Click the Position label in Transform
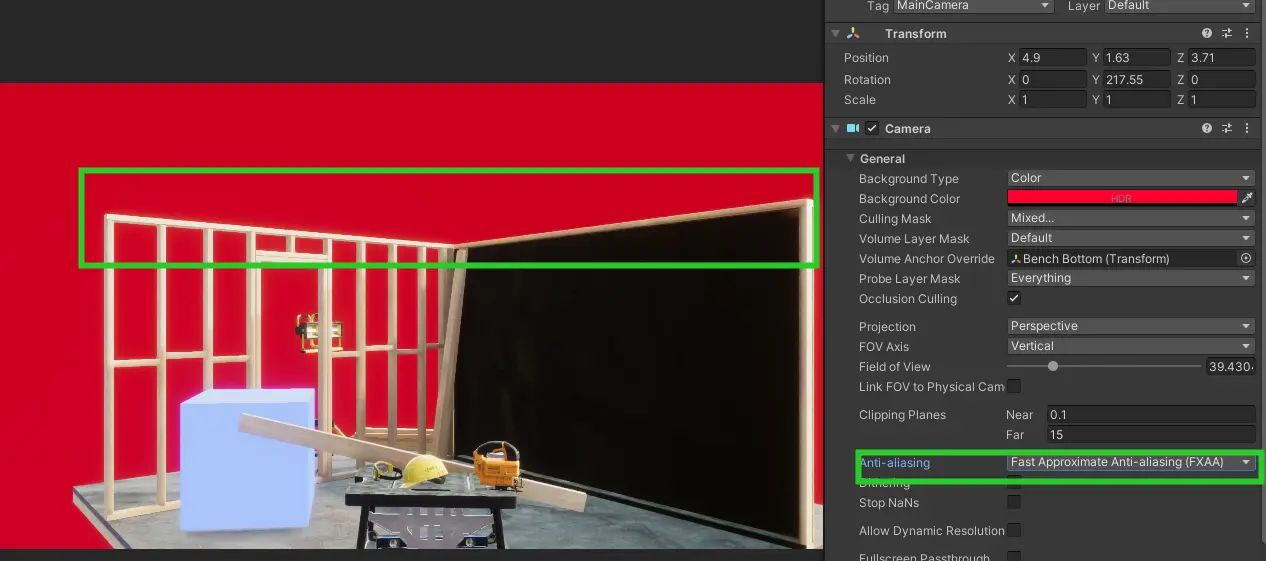 pyautogui.click(x=866, y=57)
